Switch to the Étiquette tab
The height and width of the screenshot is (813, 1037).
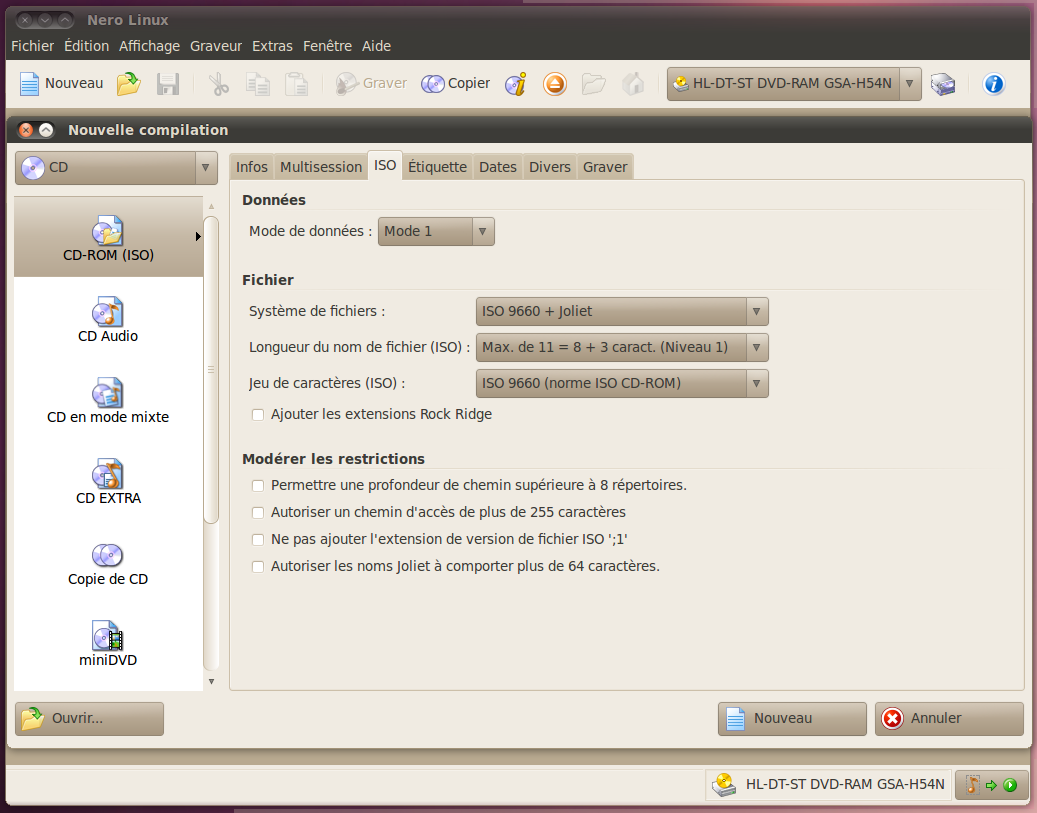tap(438, 167)
